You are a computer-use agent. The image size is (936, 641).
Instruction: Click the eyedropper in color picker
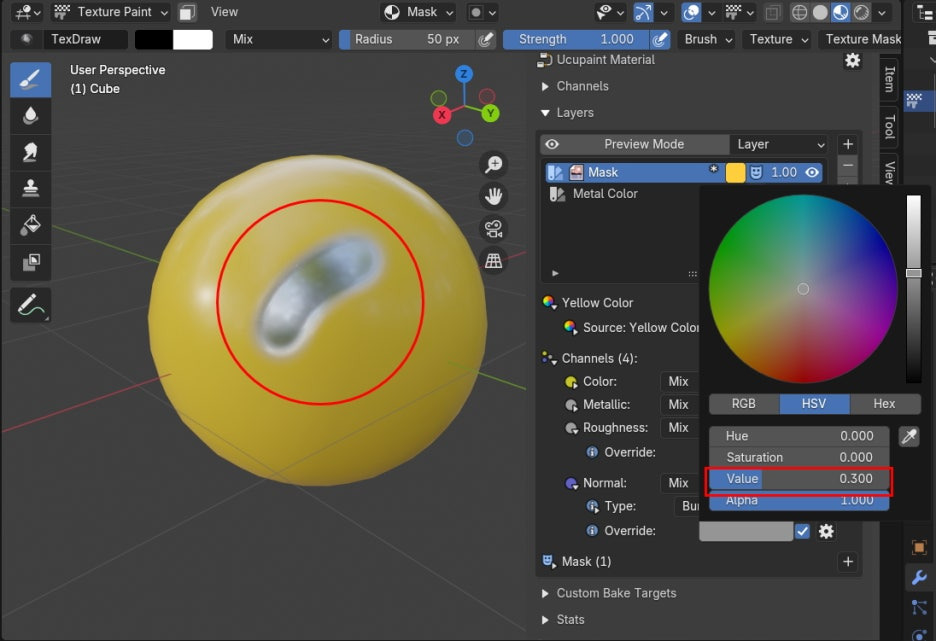tap(909, 436)
